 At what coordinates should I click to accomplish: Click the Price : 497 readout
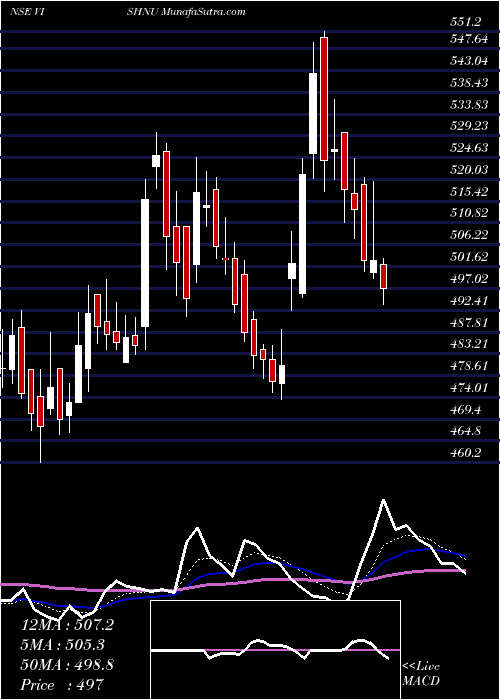coord(62,685)
